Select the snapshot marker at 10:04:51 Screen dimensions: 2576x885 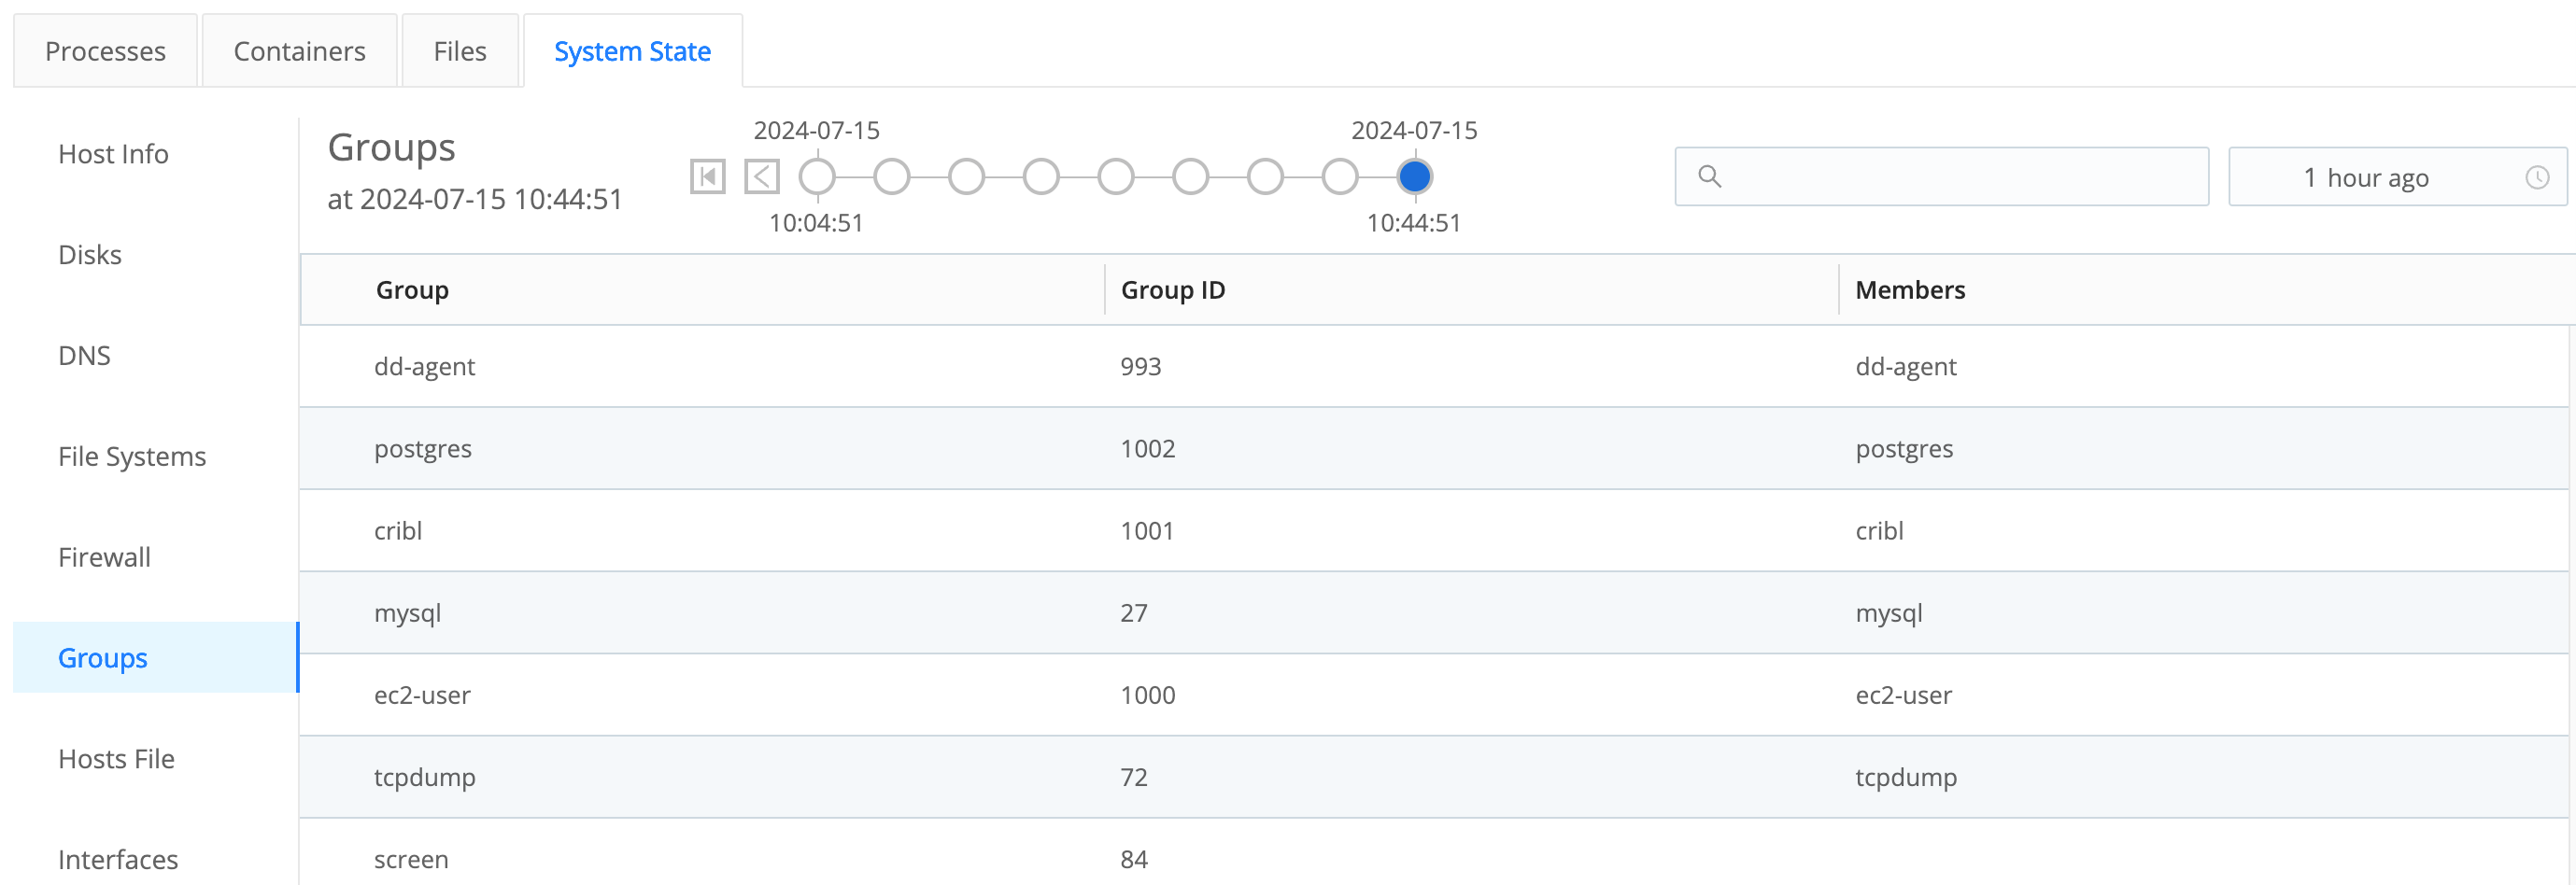click(817, 176)
